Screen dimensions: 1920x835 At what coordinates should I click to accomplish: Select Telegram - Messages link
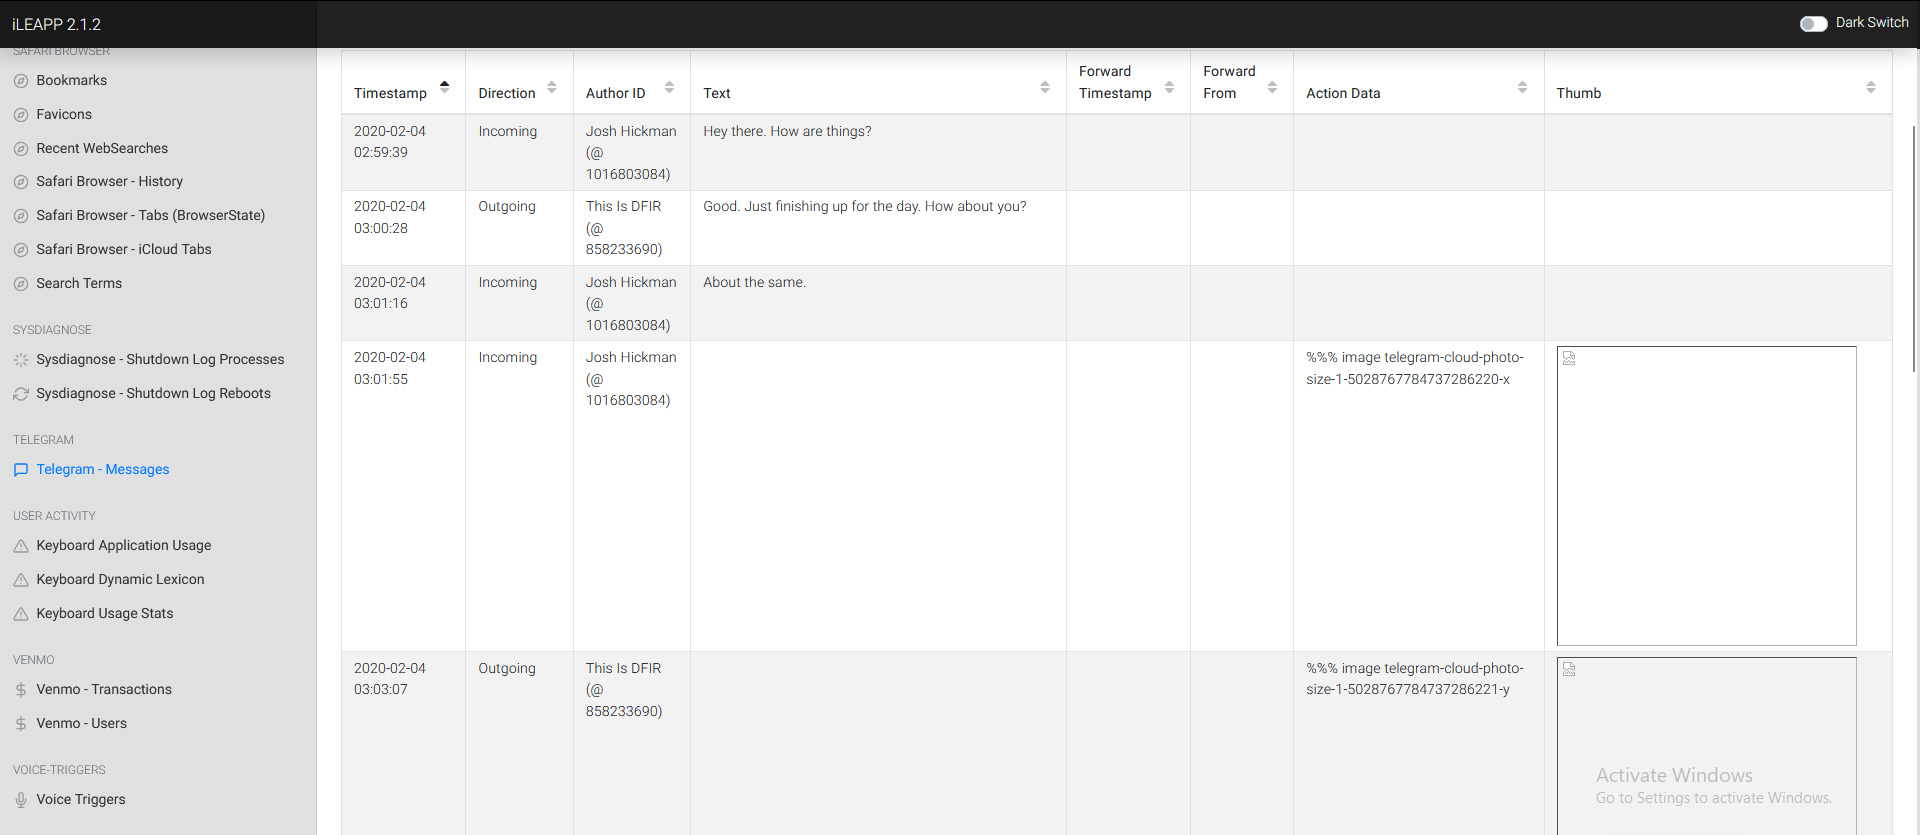pos(103,469)
